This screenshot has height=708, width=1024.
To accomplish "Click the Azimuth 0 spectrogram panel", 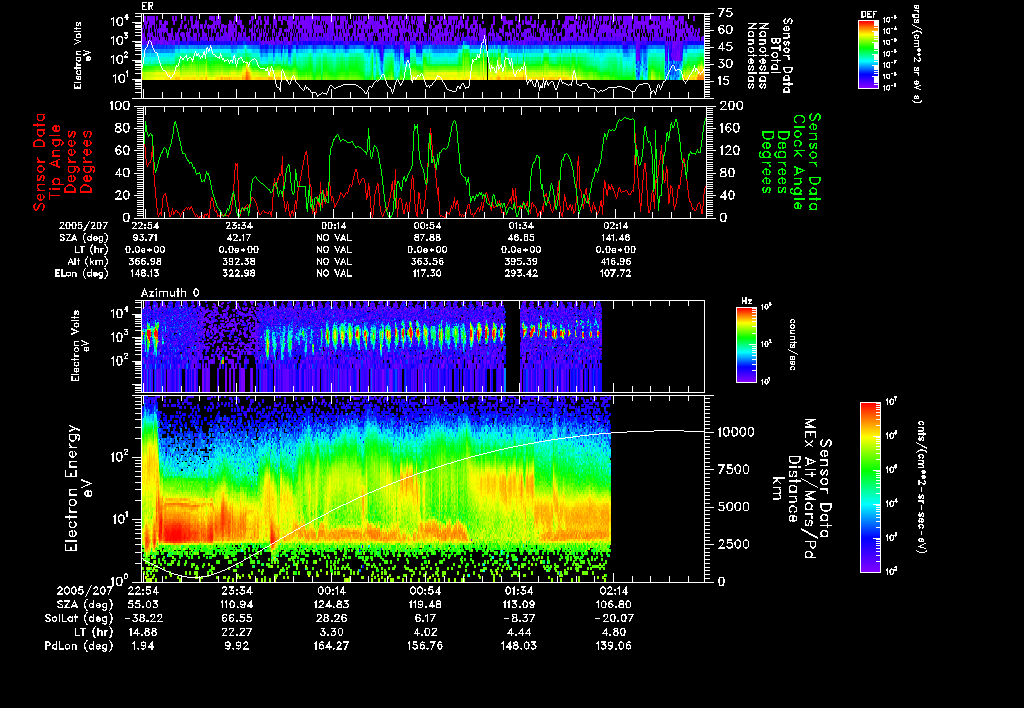I will (x=424, y=346).
